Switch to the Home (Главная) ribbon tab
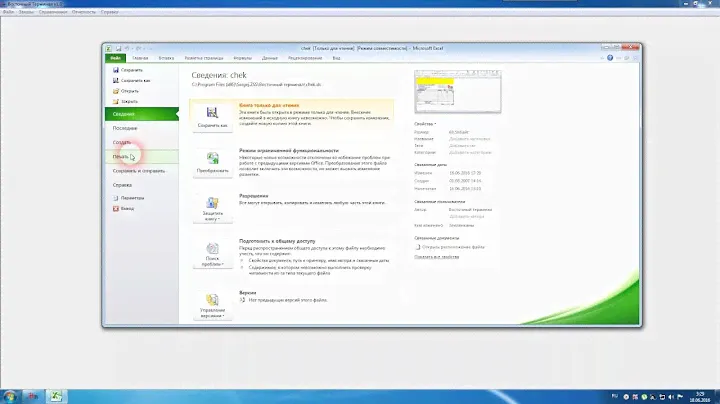Screen dimensions: 720x404 pyautogui.click(x=141, y=59)
